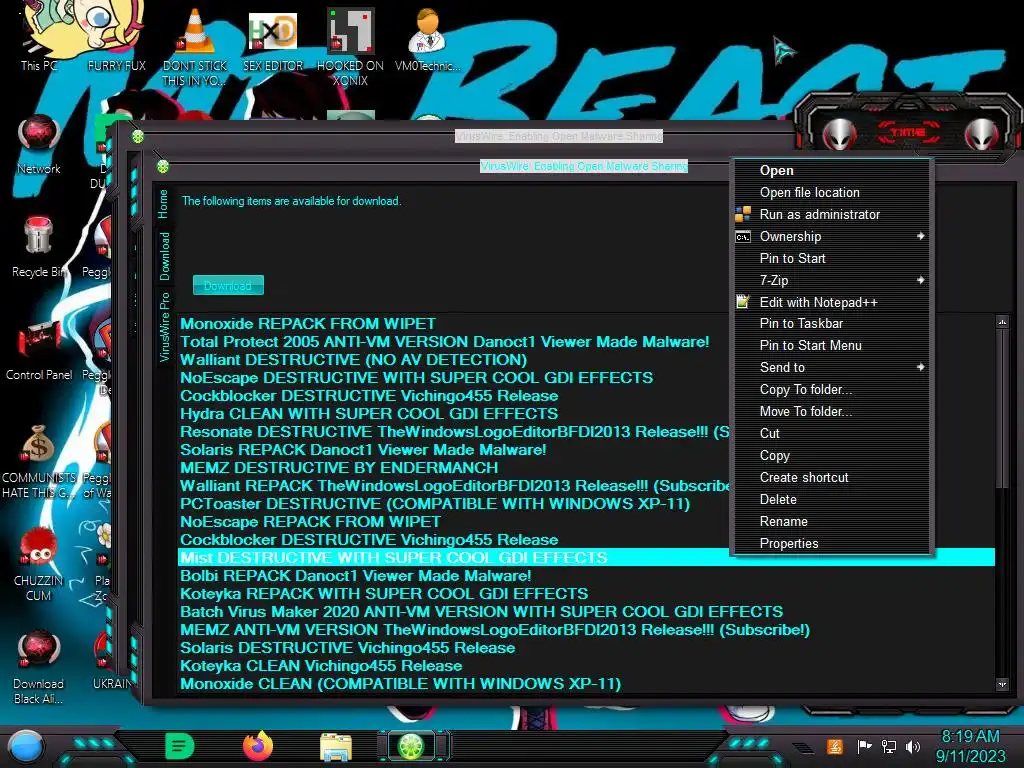
Task: Click the right alien head window button
Action: (982, 135)
